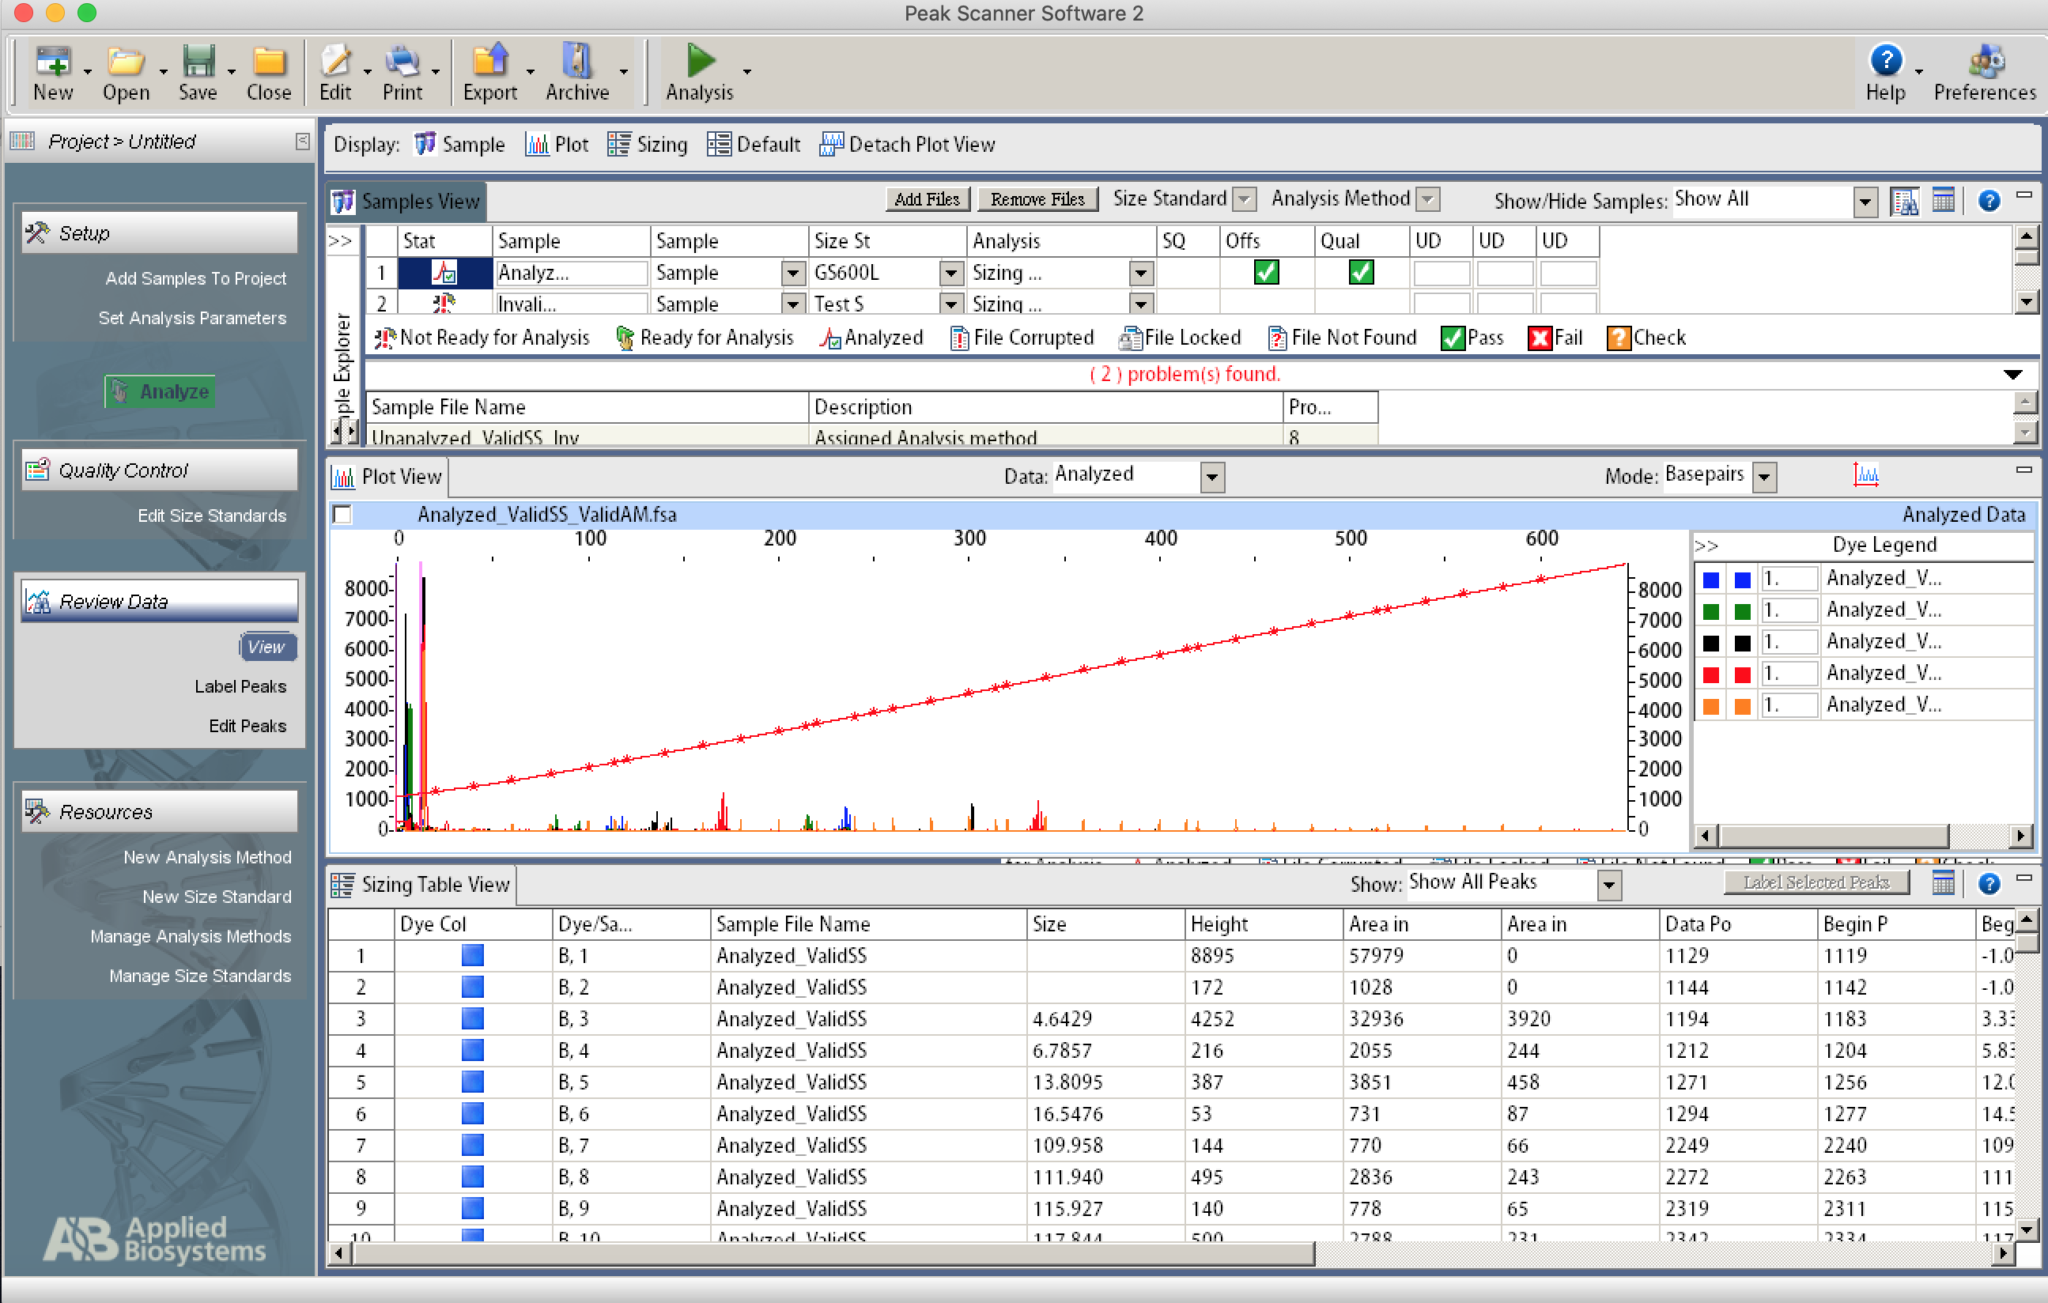Open the Mode Basepairs dropdown
The height and width of the screenshot is (1303, 2048).
(1764, 477)
